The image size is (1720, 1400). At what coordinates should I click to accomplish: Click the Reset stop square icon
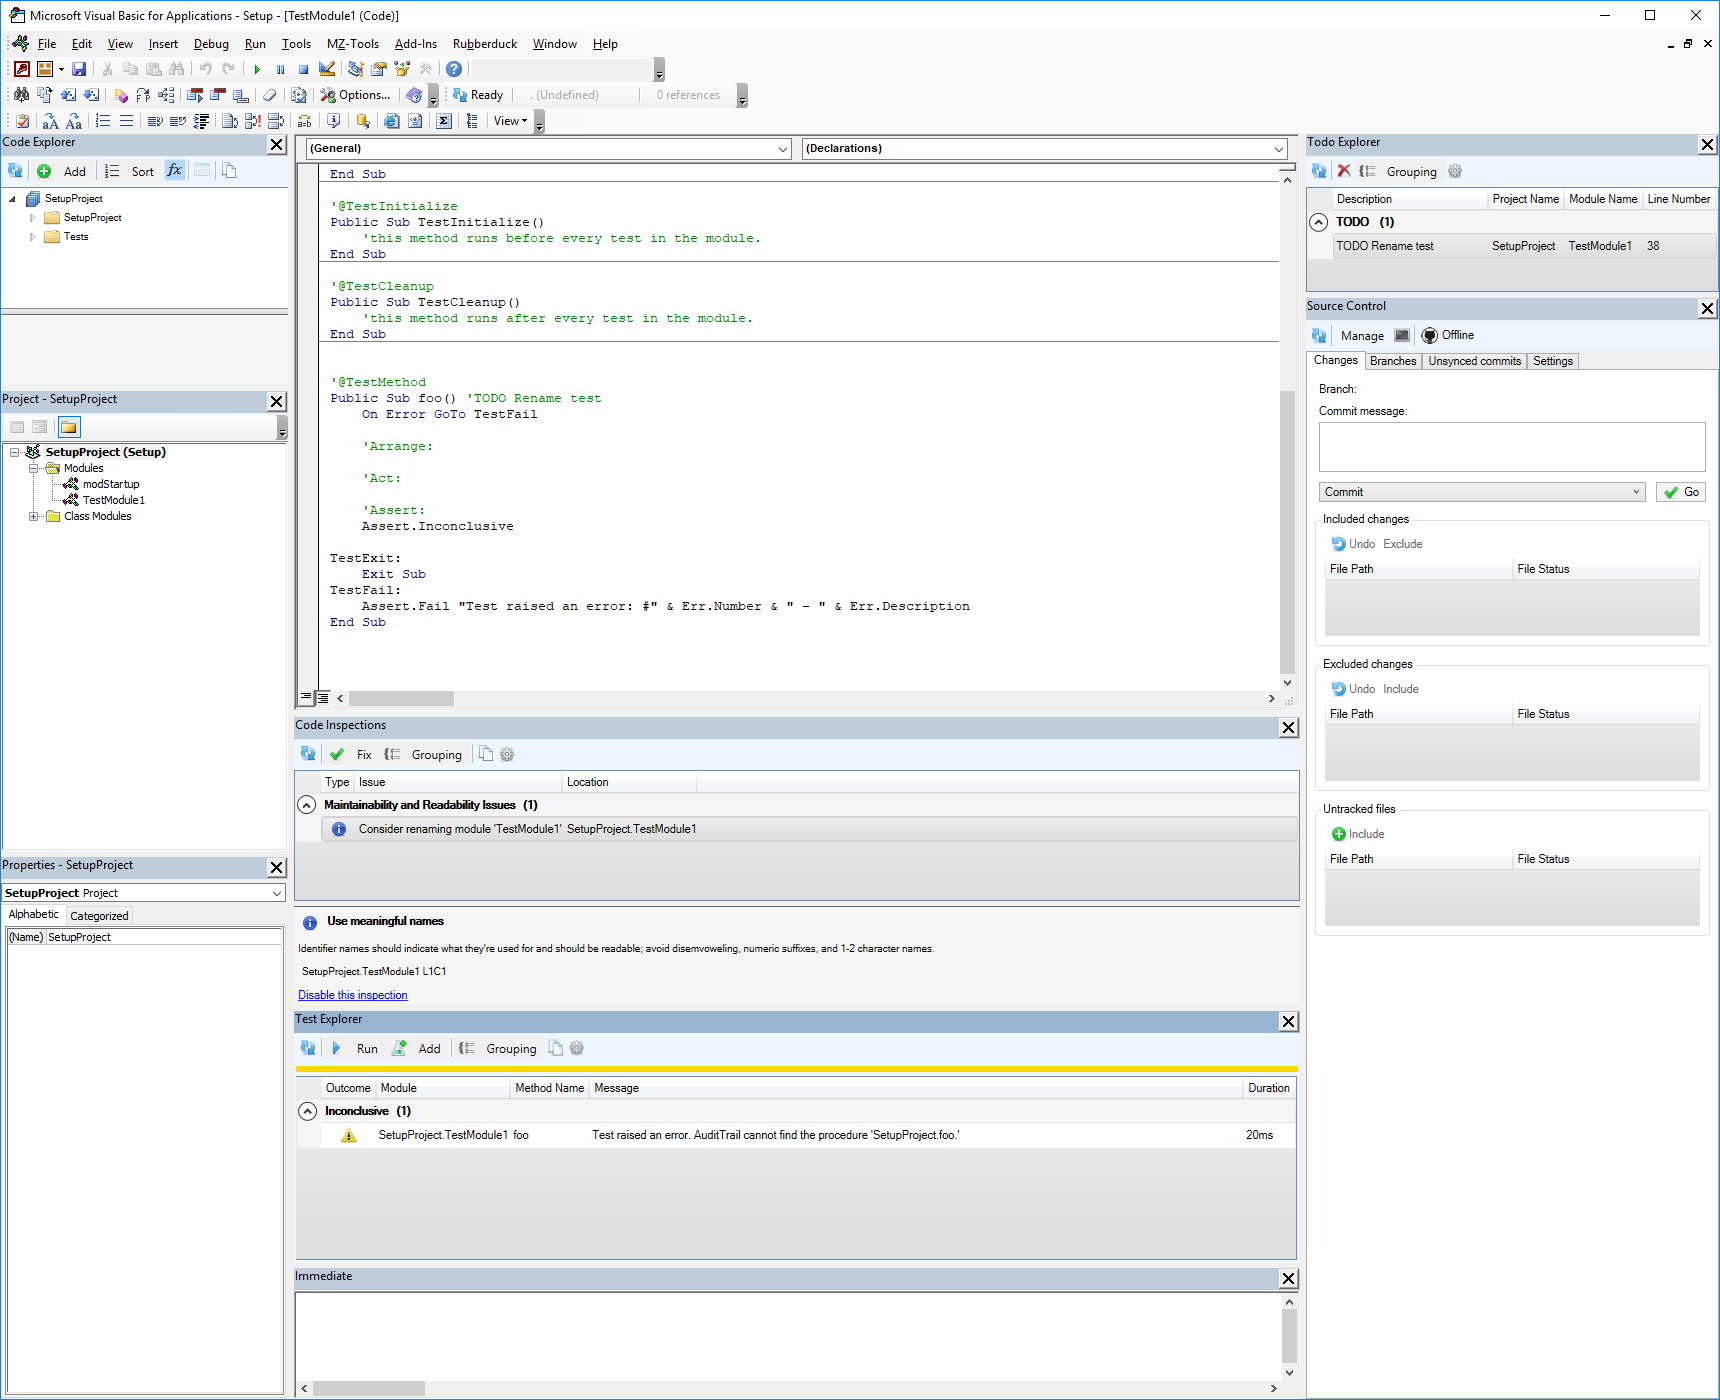(x=303, y=69)
